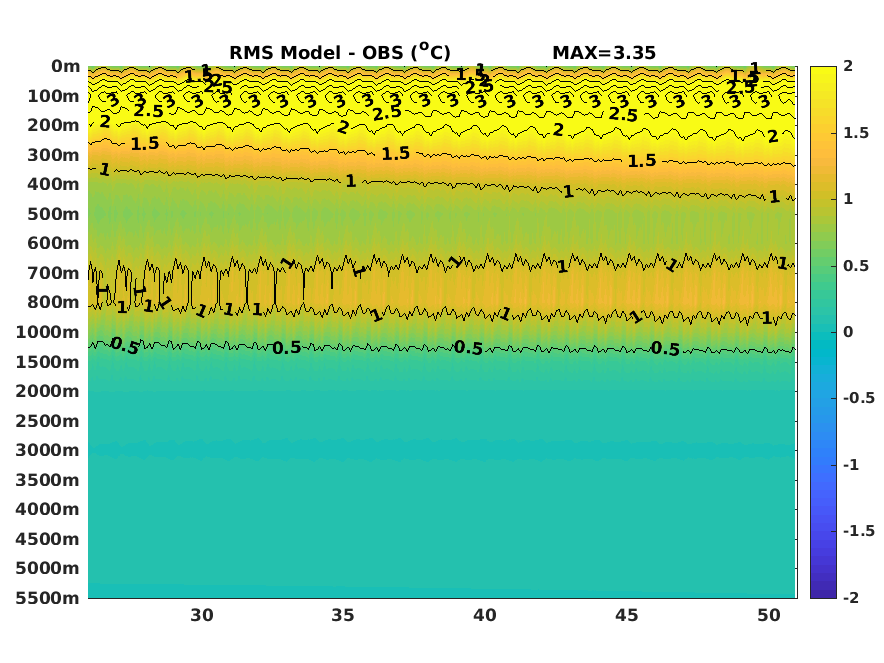The image size is (884, 663).
Task: Select the 'MAX=3.35' annotation text
Action: (604, 53)
